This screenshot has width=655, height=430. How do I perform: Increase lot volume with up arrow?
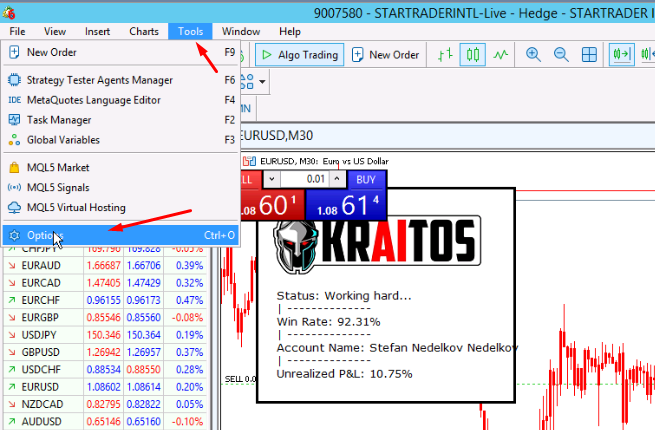[336, 178]
